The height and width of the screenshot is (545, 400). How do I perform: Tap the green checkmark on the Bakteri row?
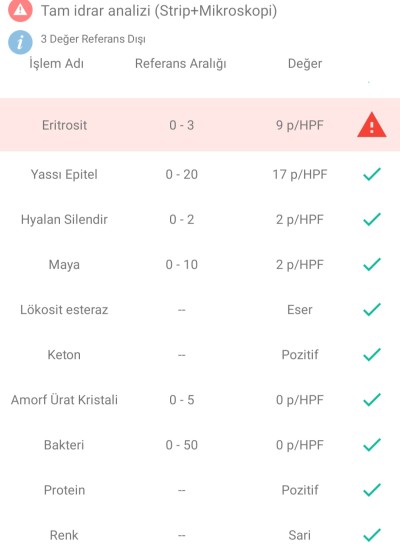coord(372,445)
